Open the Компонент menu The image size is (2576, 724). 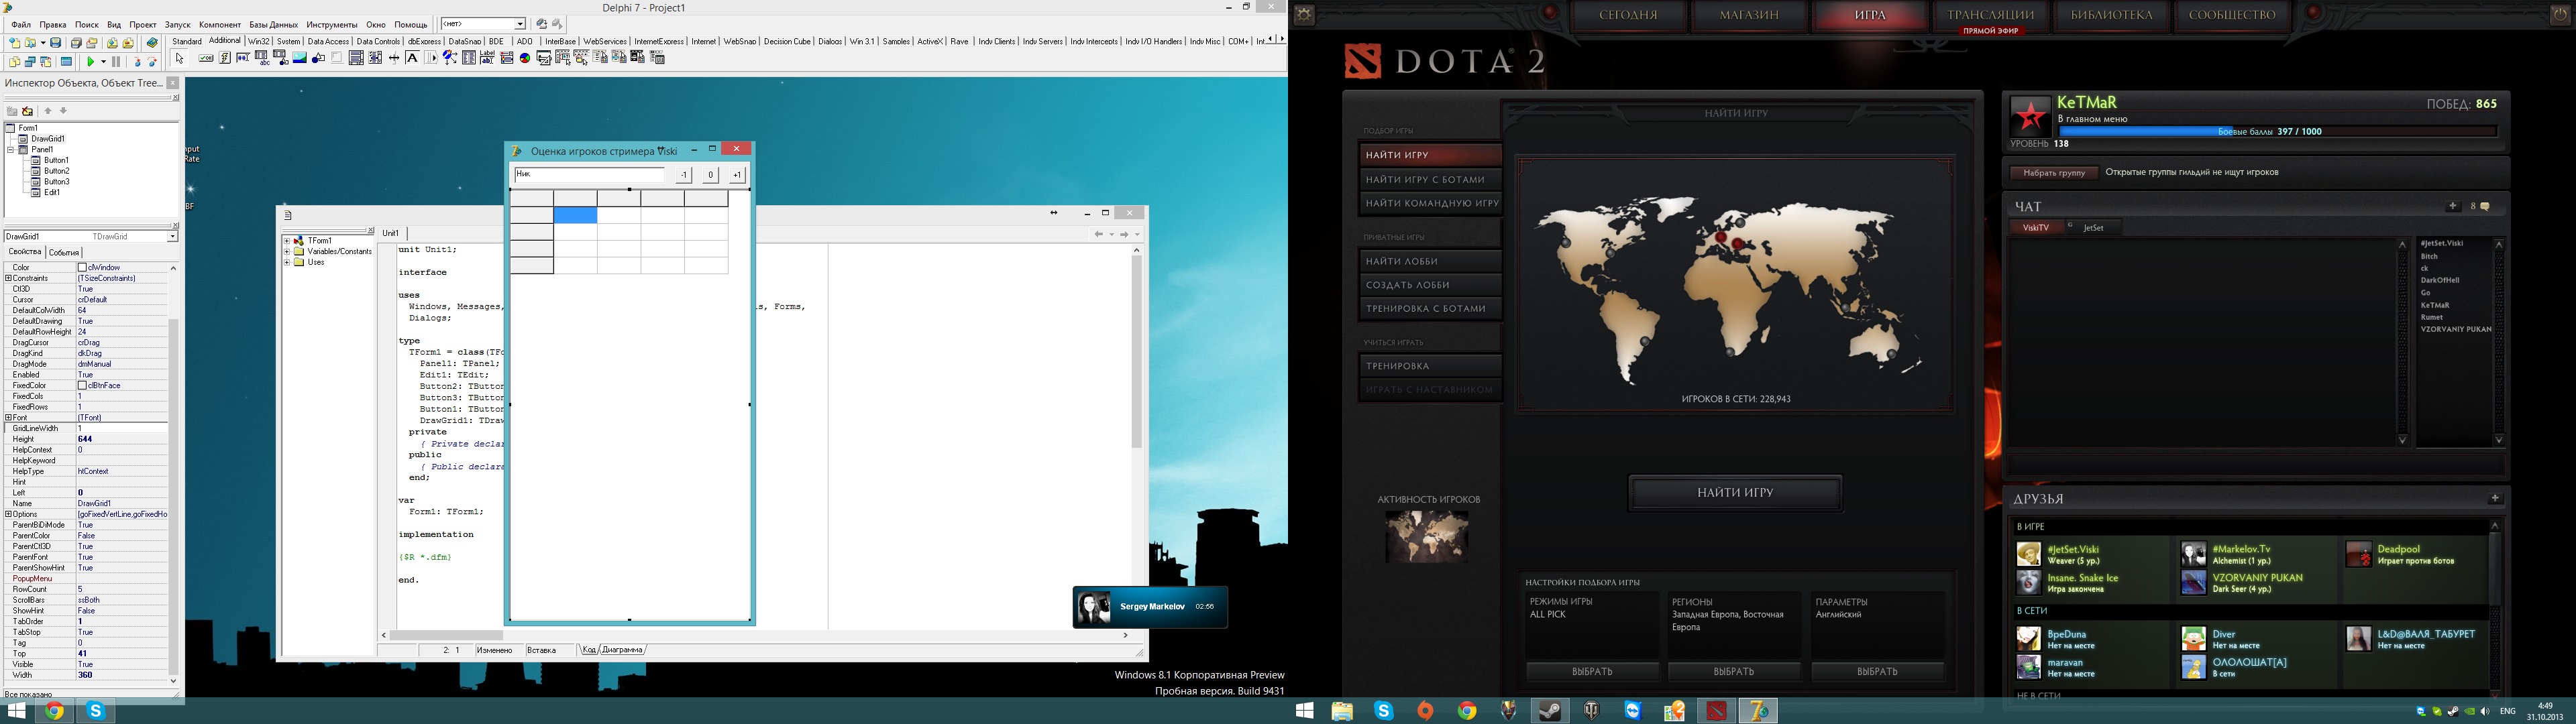click(219, 24)
